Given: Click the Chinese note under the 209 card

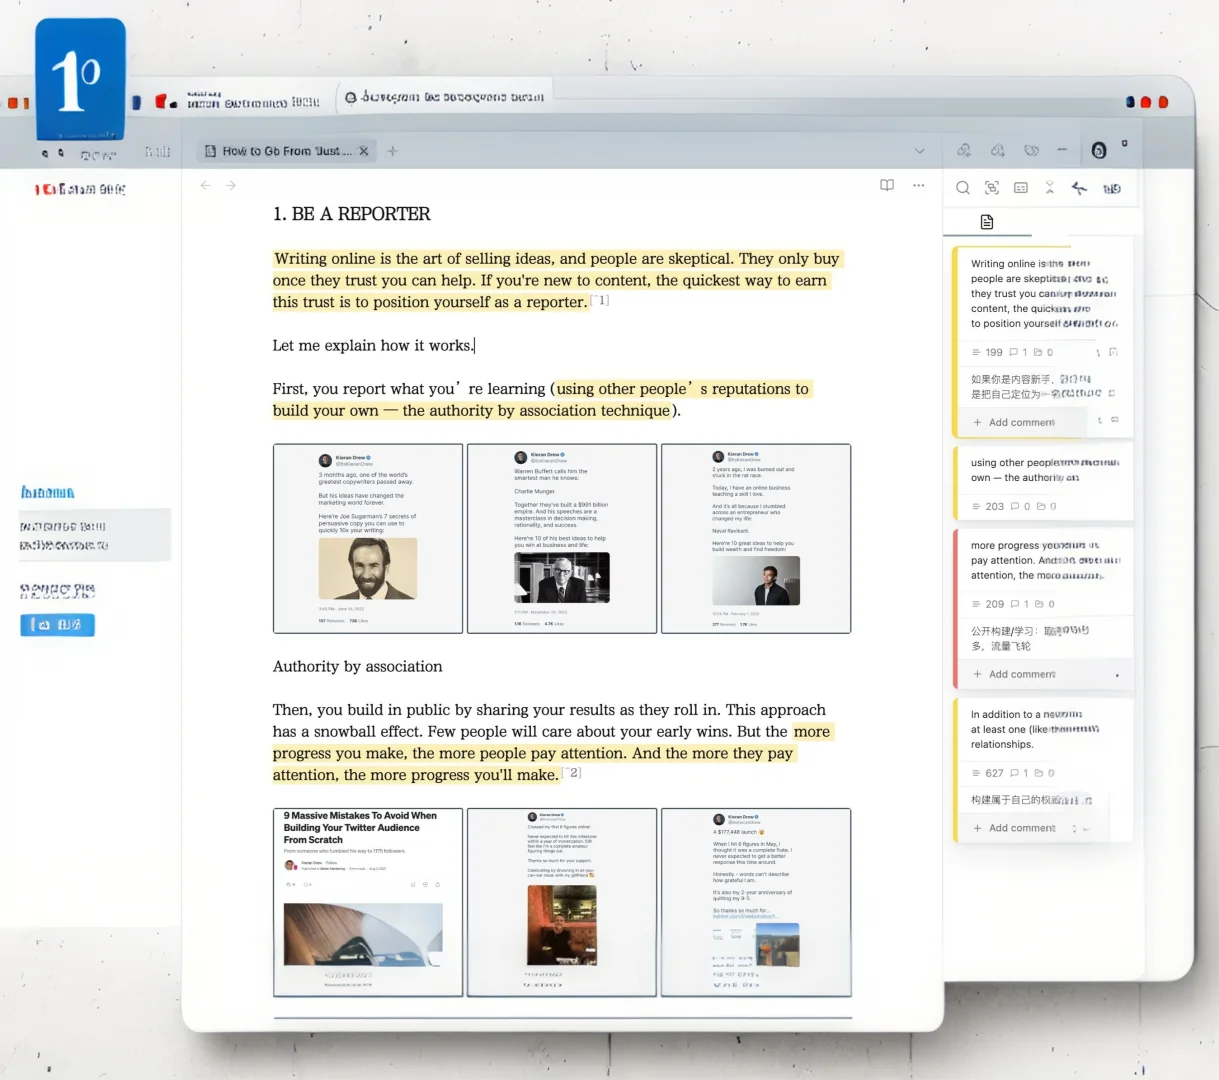Looking at the screenshot, I should pos(1030,638).
